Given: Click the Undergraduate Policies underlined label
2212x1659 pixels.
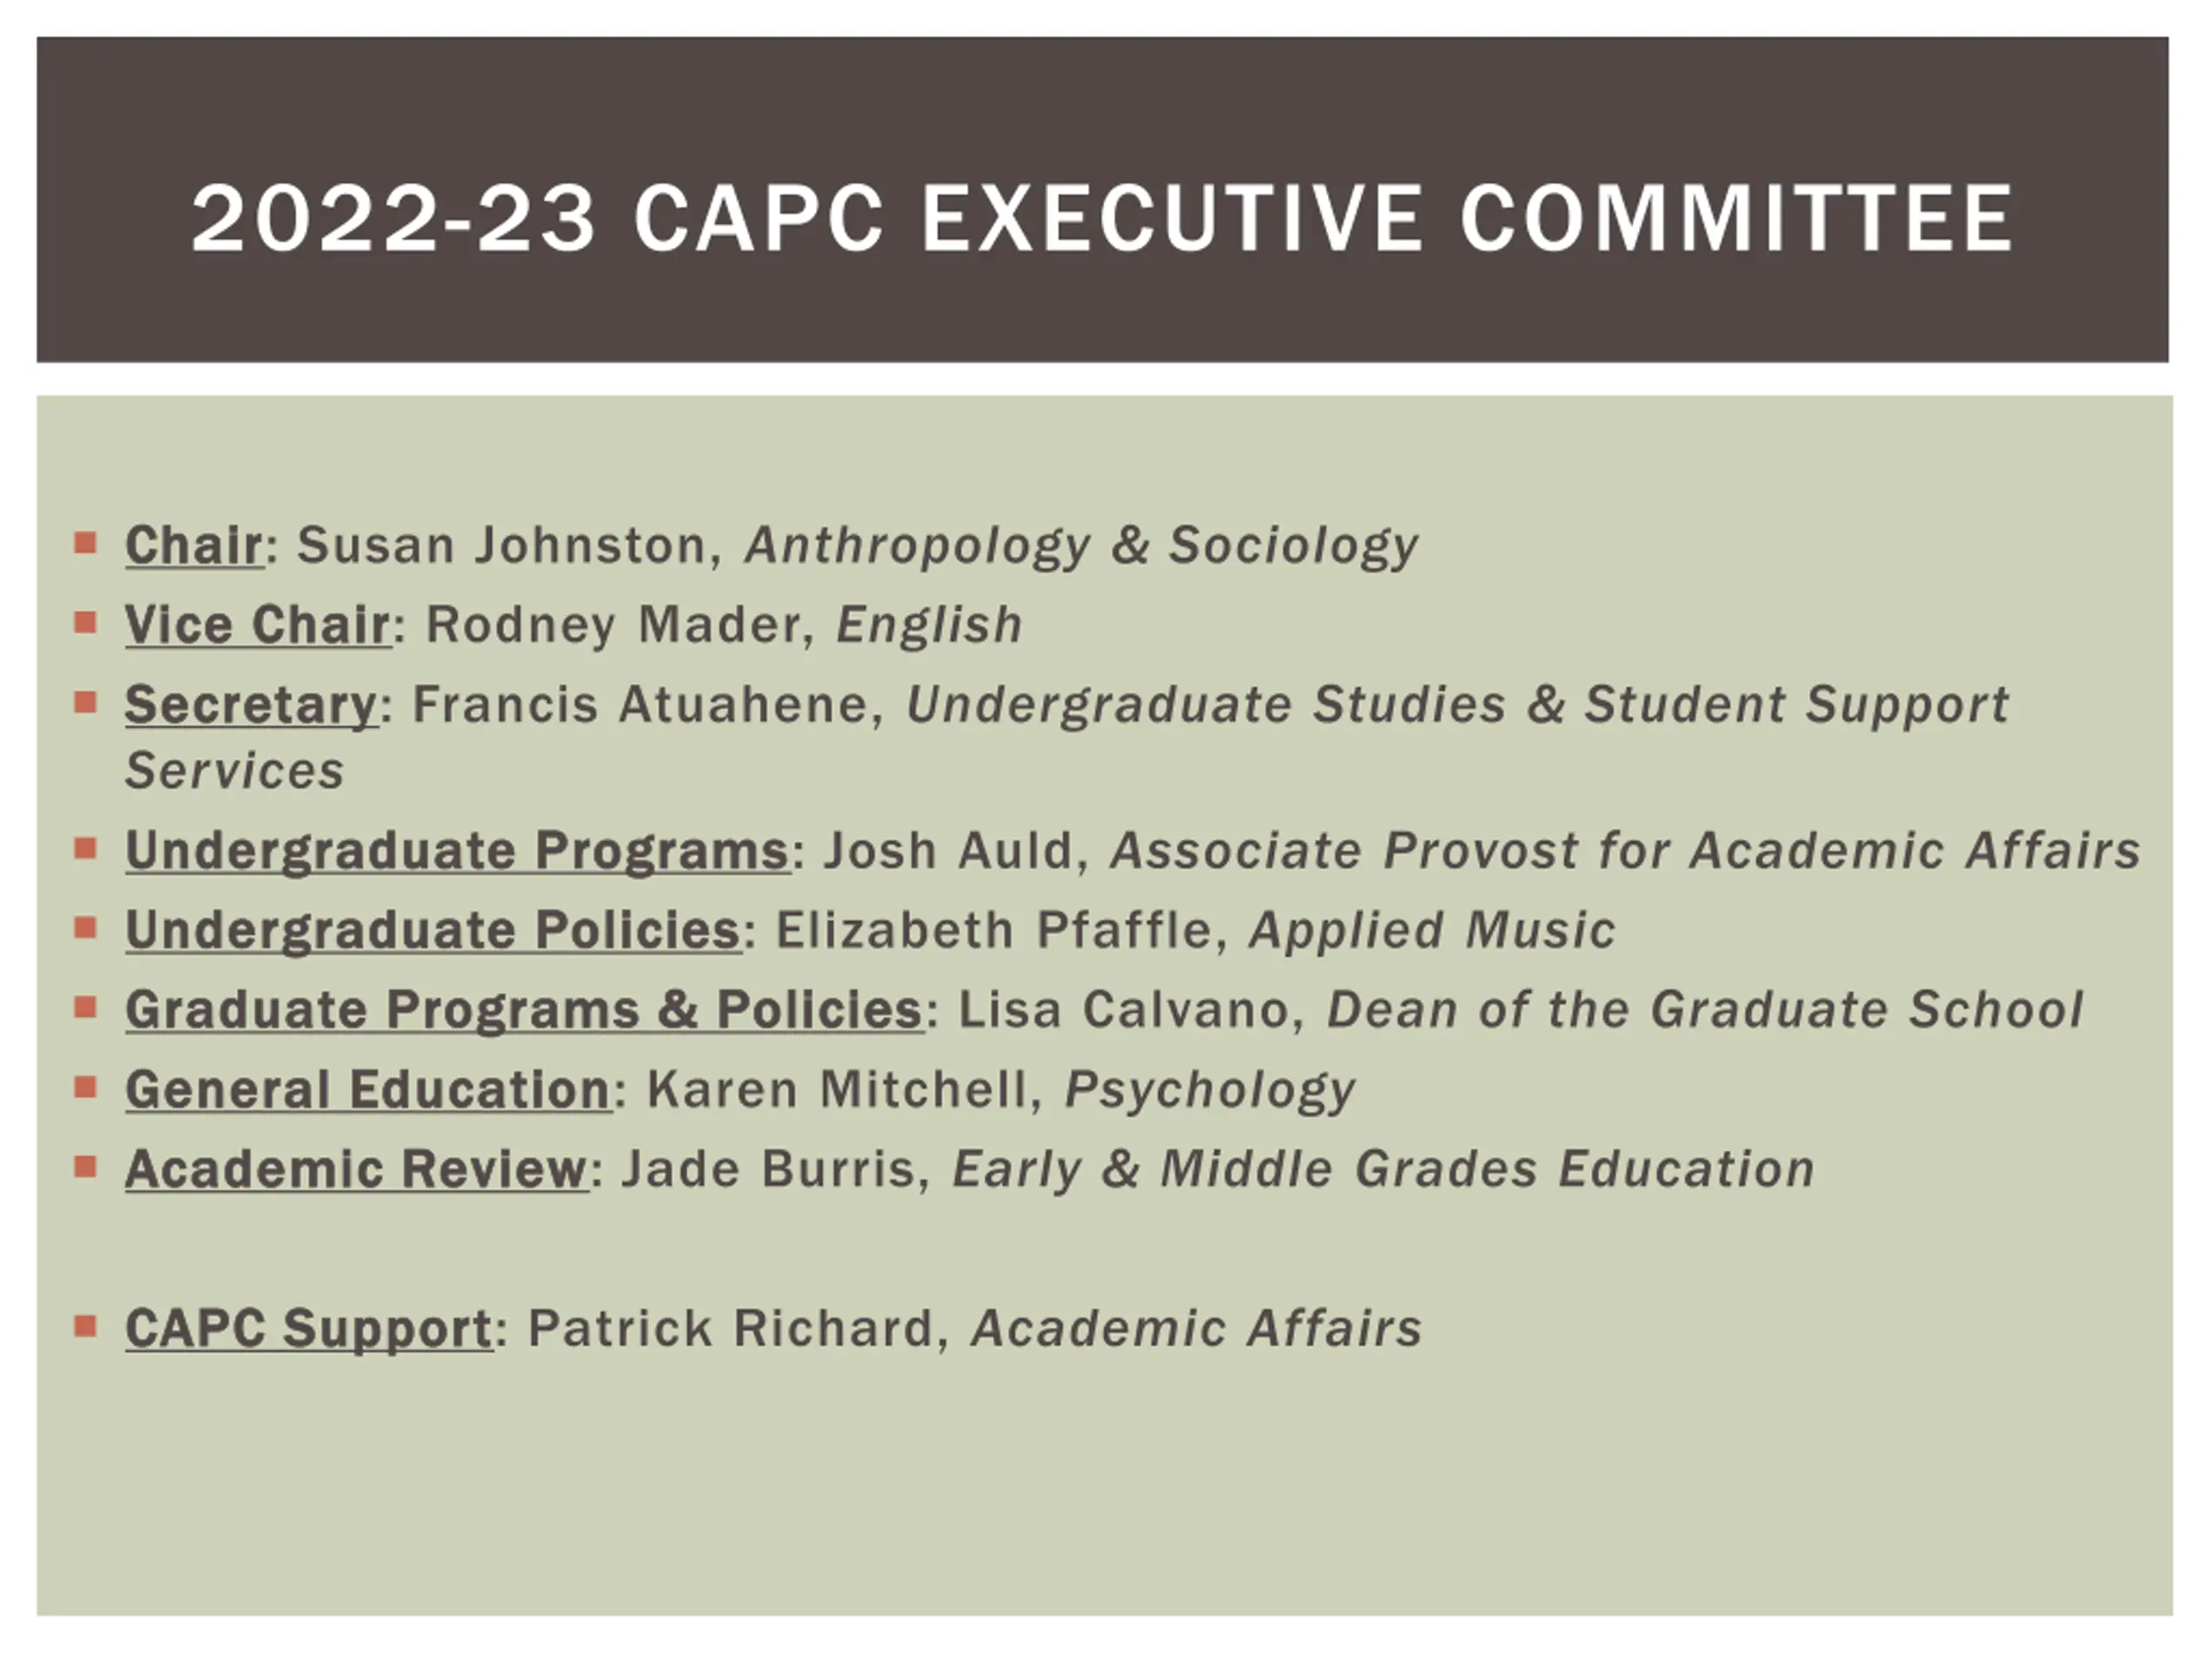Looking at the screenshot, I should click(x=434, y=930).
